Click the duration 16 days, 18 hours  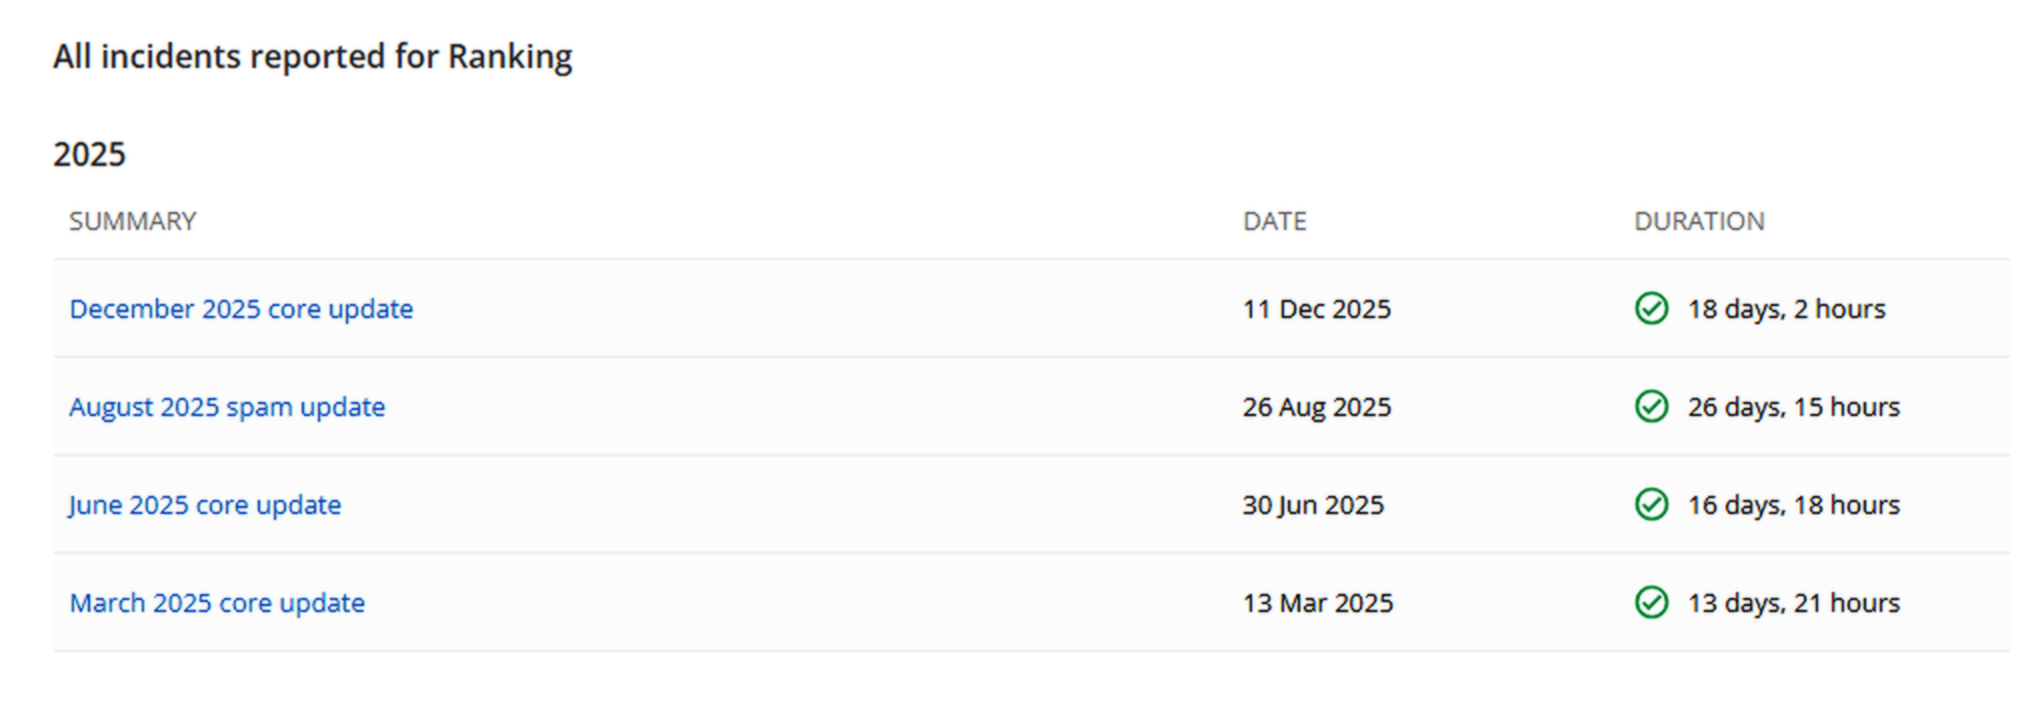point(1793,505)
